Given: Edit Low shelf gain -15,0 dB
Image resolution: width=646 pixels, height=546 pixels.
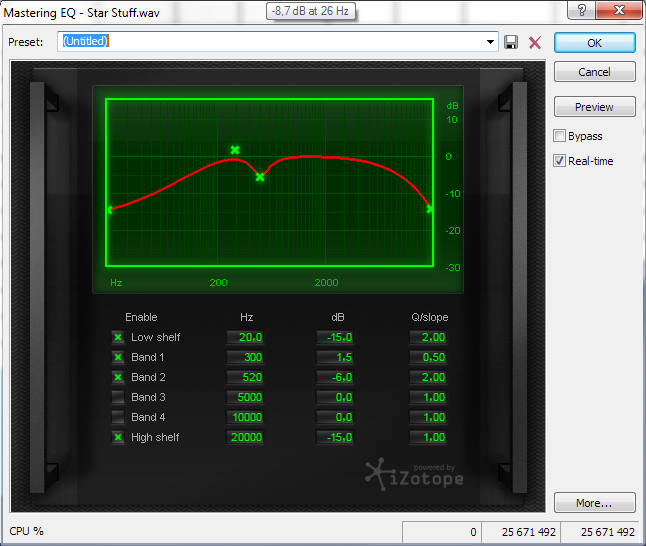Looking at the screenshot, I should (x=335, y=337).
